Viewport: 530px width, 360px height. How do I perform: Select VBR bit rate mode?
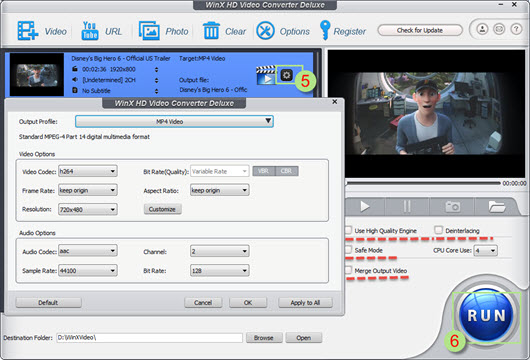[x=264, y=171]
